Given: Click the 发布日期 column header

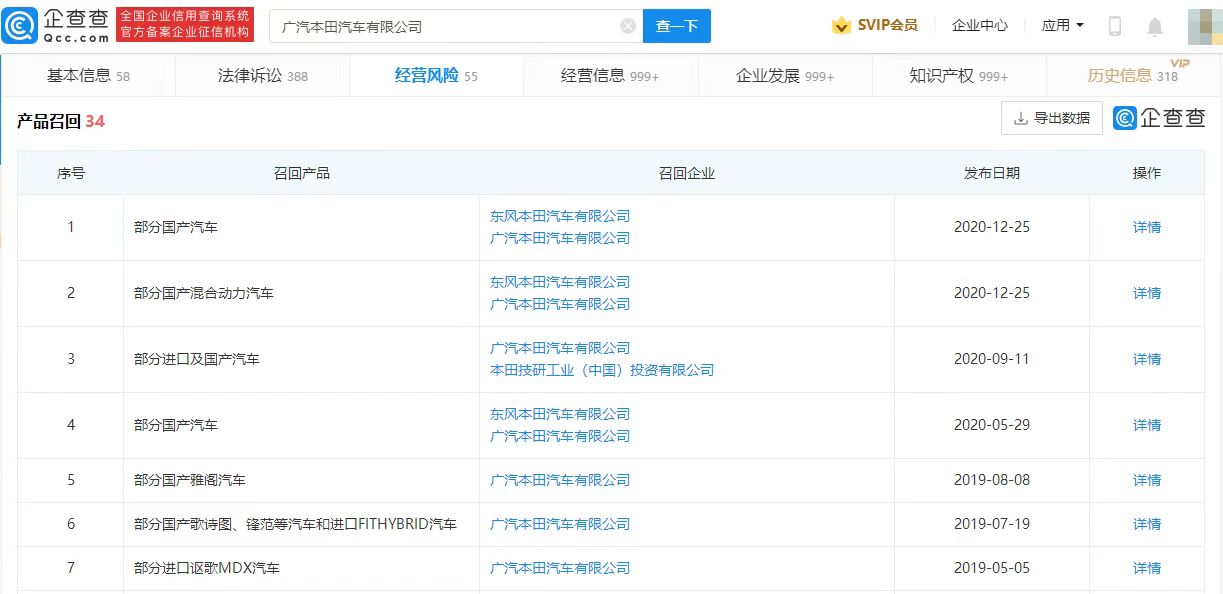Looking at the screenshot, I should 991,173.
